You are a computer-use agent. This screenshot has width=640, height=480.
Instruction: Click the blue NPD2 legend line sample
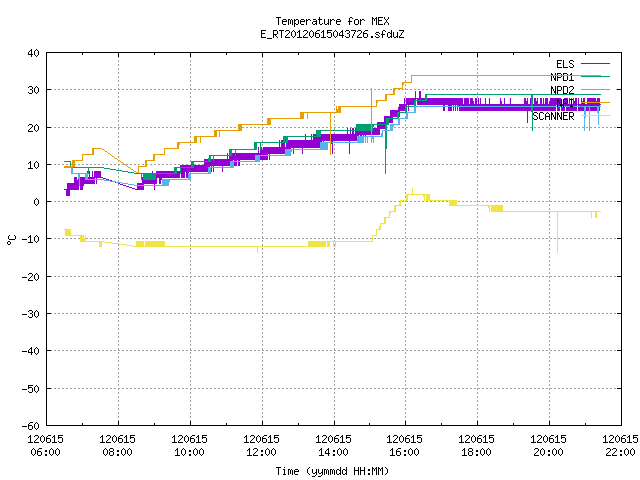(x=596, y=89)
